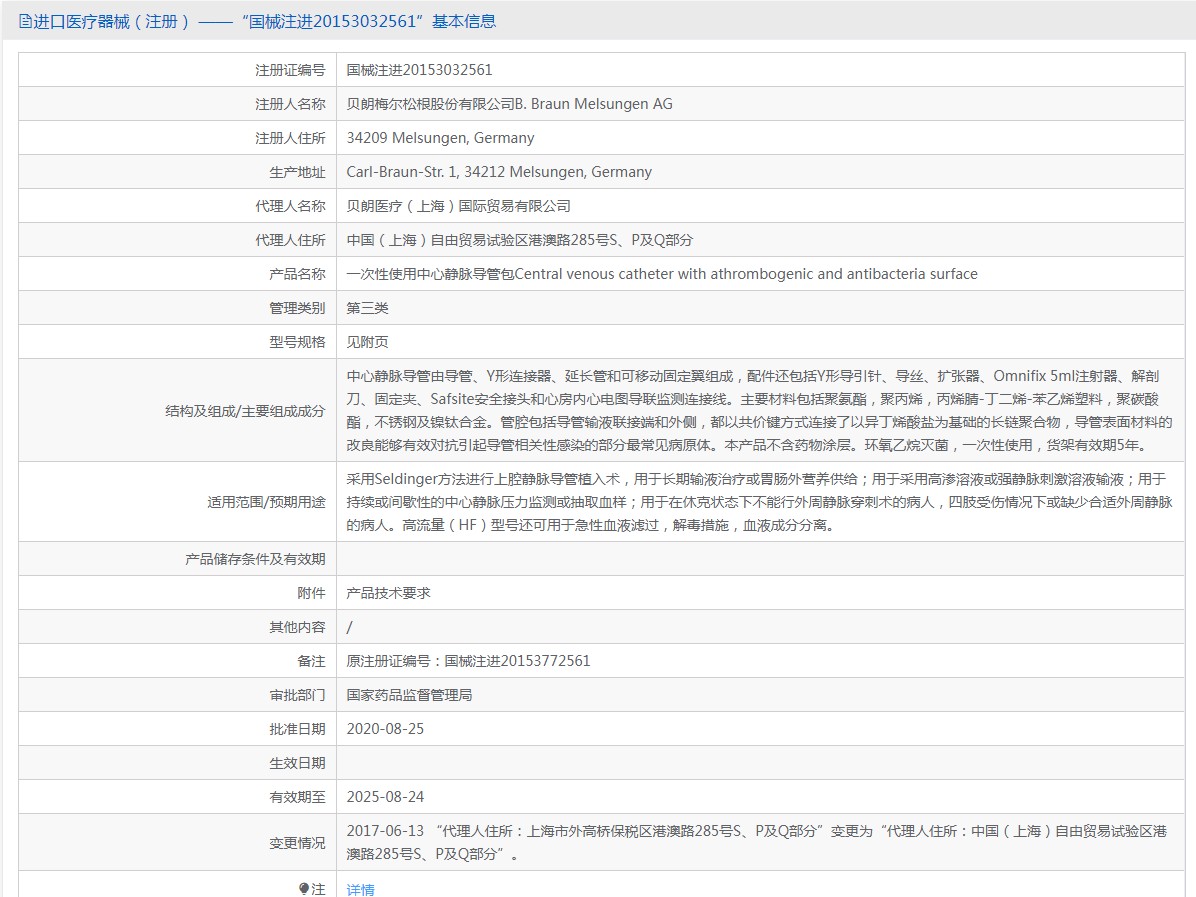Click the header title 进口医疗器械（注册）基本信息

coord(264,21)
